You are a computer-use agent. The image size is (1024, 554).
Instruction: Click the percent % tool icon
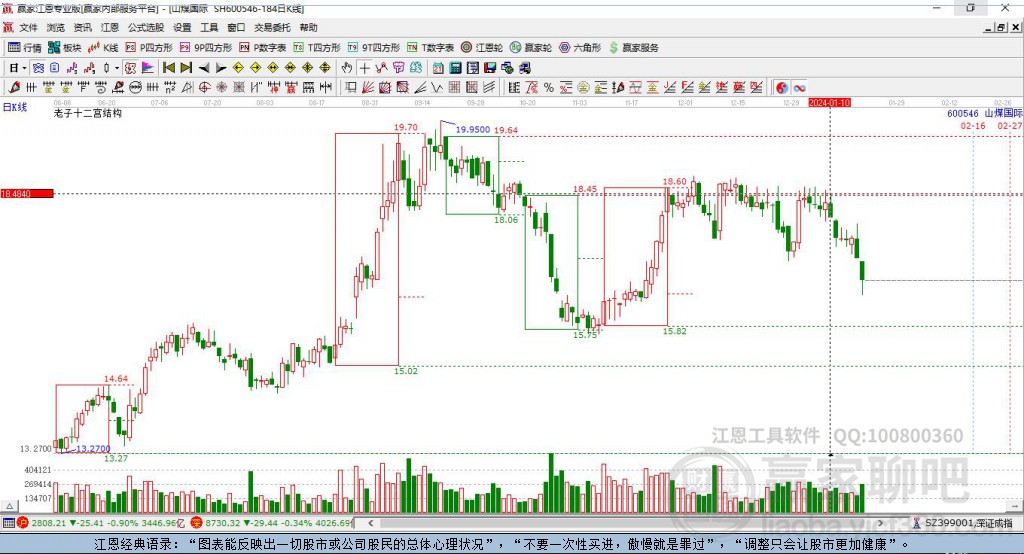[x=549, y=88]
